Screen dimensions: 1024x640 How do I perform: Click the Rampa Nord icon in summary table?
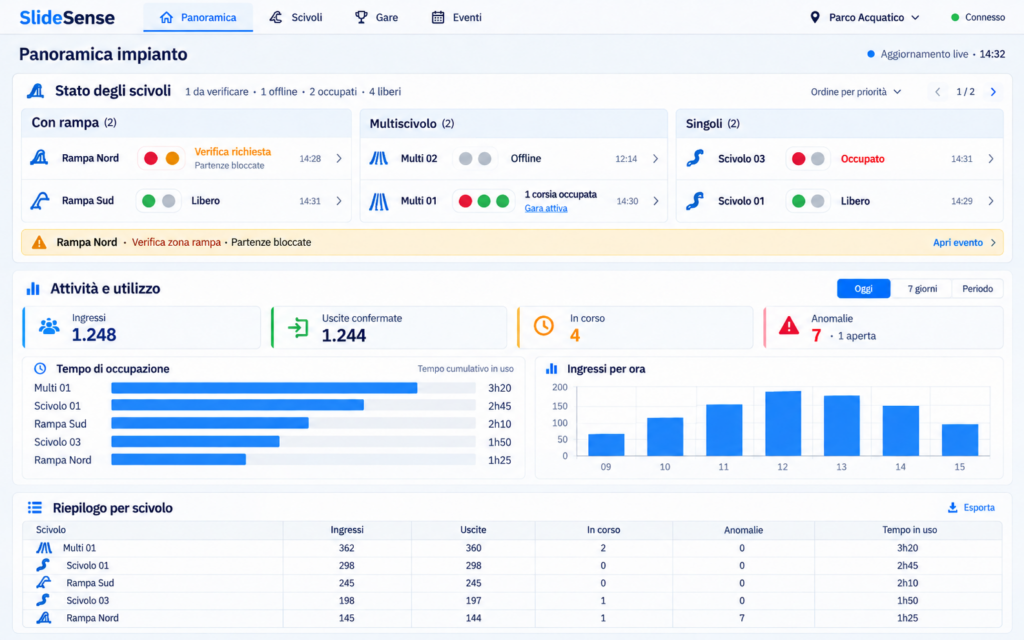click(44, 618)
